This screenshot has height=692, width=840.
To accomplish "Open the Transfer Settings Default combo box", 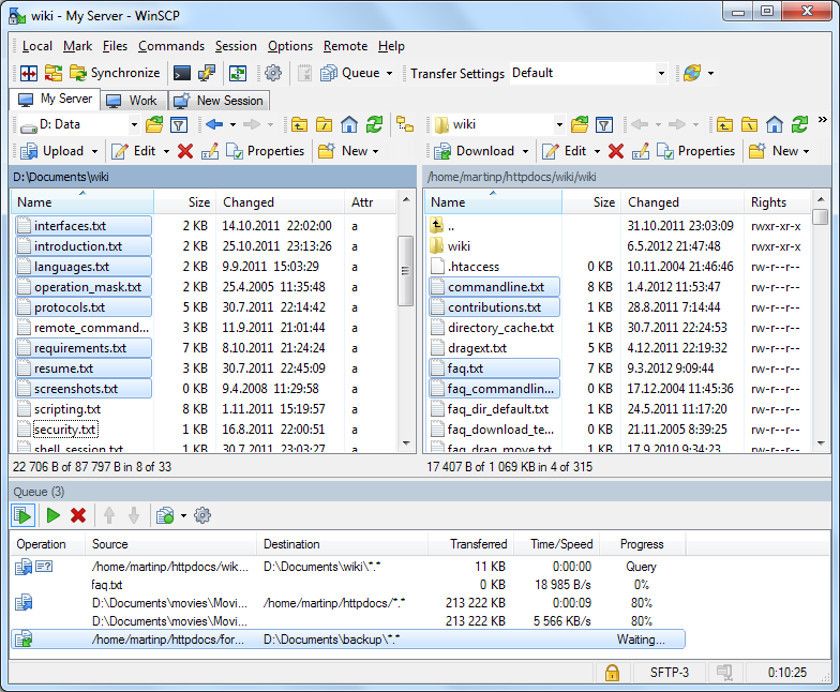I will click(589, 73).
